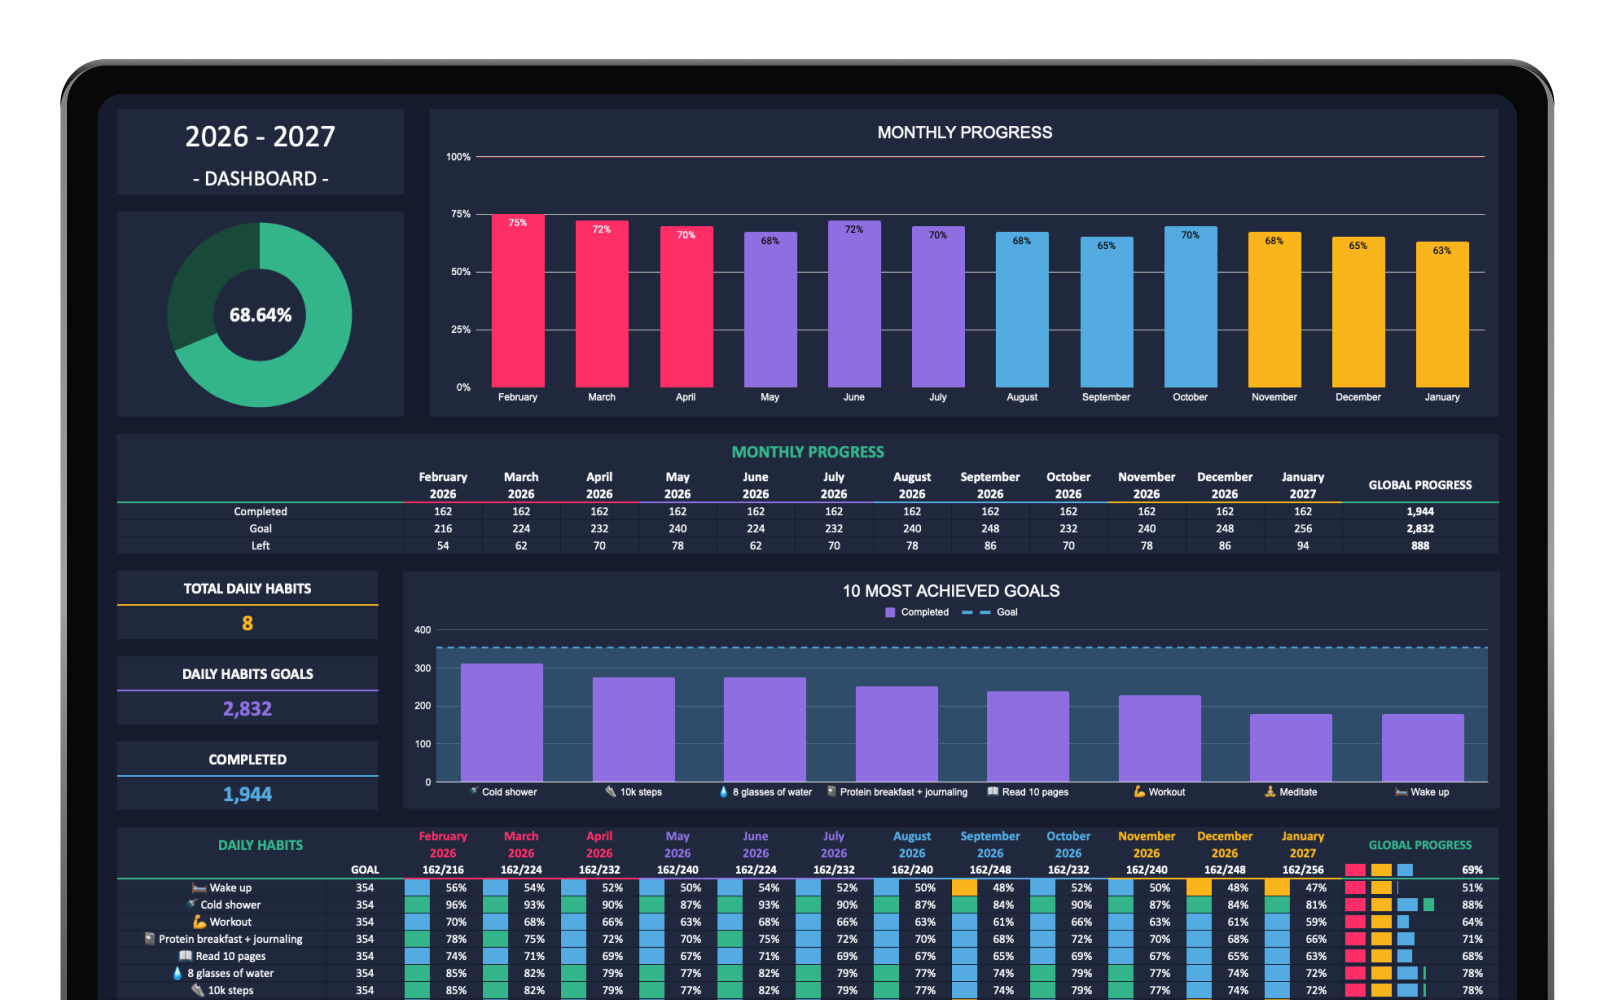The width and height of the screenshot is (1600, 1000).
Task: Click the yellow swatch under Global Progress header
Action: point(1381,870)
